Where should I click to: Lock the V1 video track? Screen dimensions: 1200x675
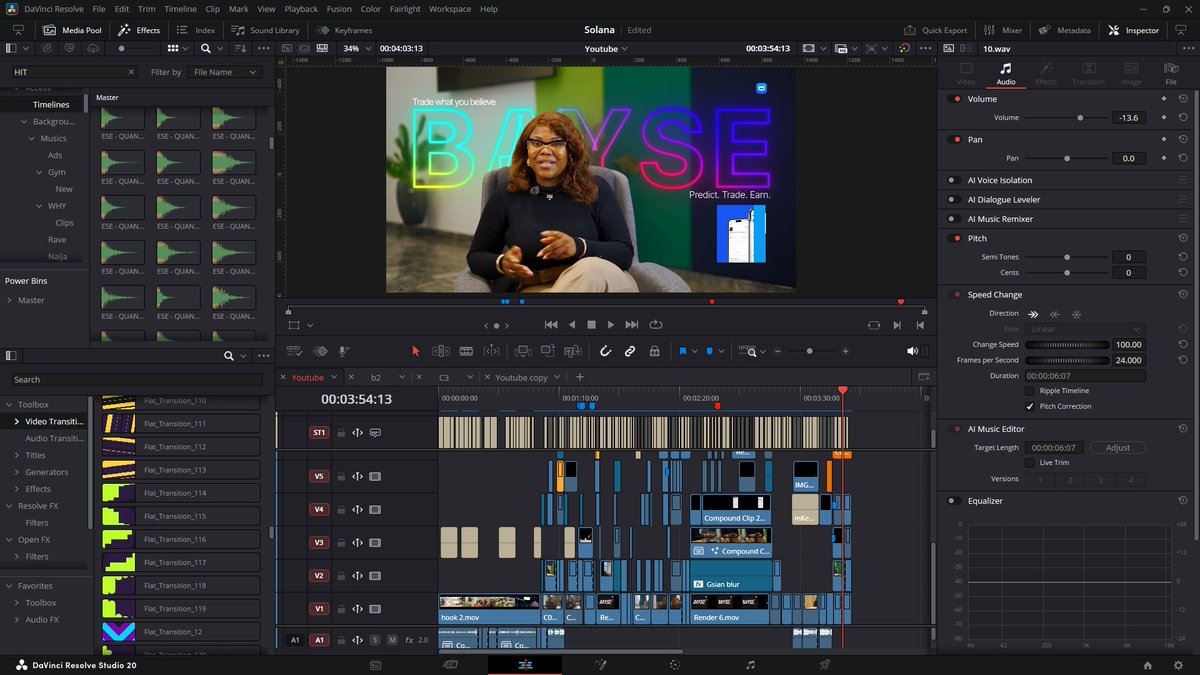point(340,608)
